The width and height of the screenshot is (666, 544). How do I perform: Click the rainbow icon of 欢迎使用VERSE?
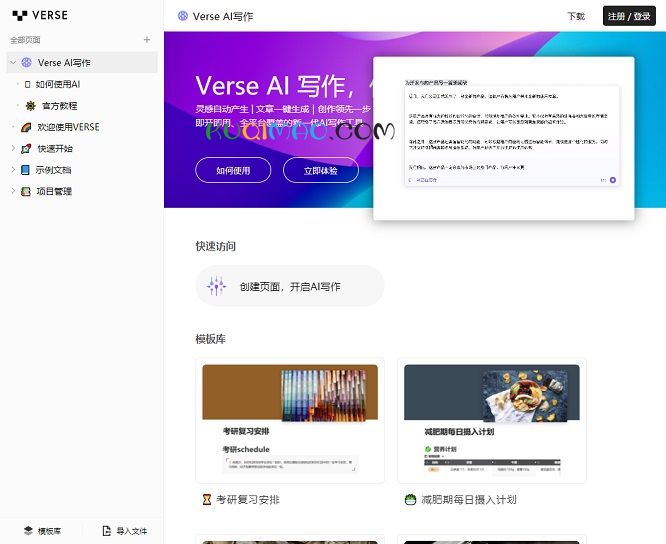26,127
